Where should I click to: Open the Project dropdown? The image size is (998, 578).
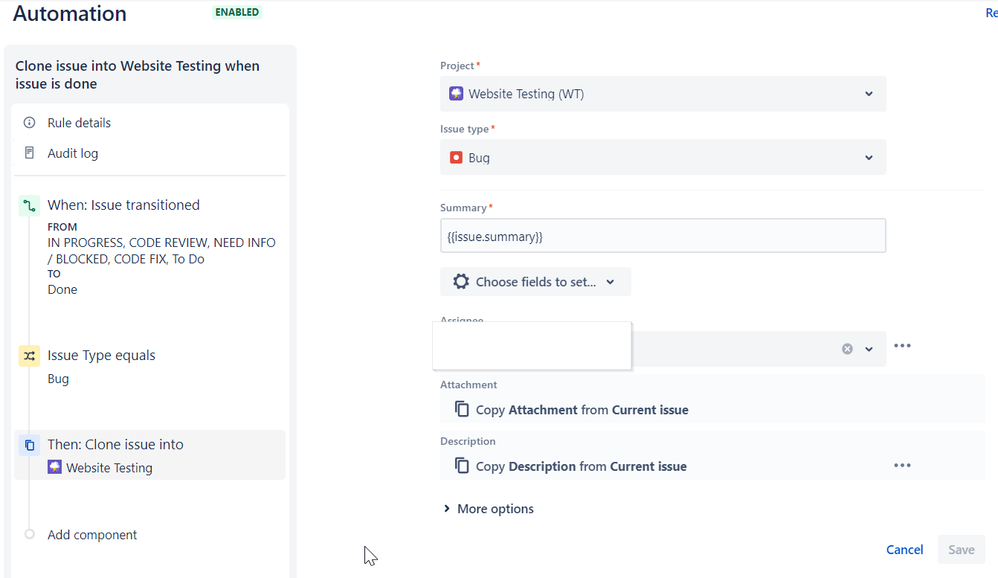[663, 94]
